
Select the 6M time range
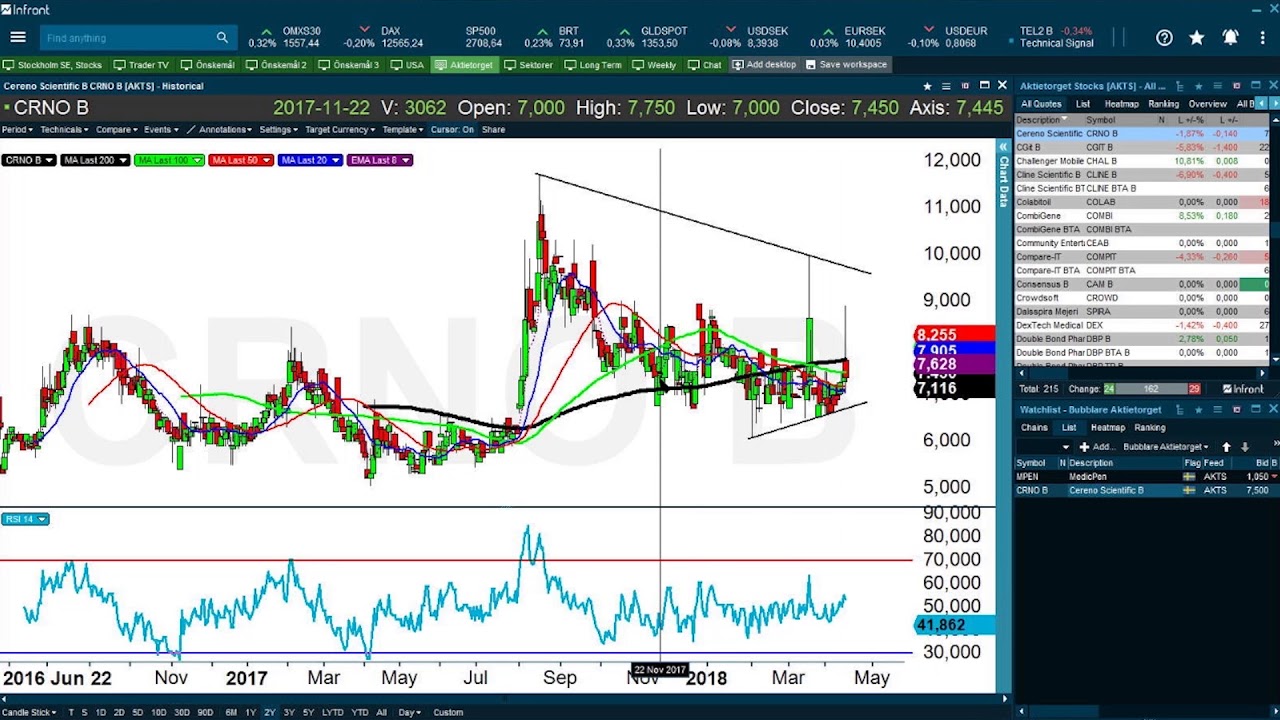(231, 712)
